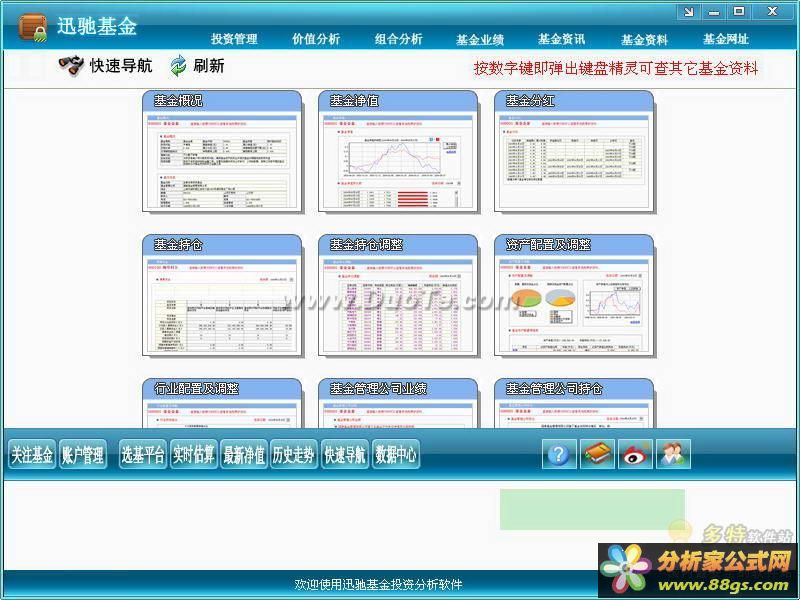The height and width of the screenshot is (600, 800).
Task: Open help with the blue question mark icon
Action: [x=559, y=454]
